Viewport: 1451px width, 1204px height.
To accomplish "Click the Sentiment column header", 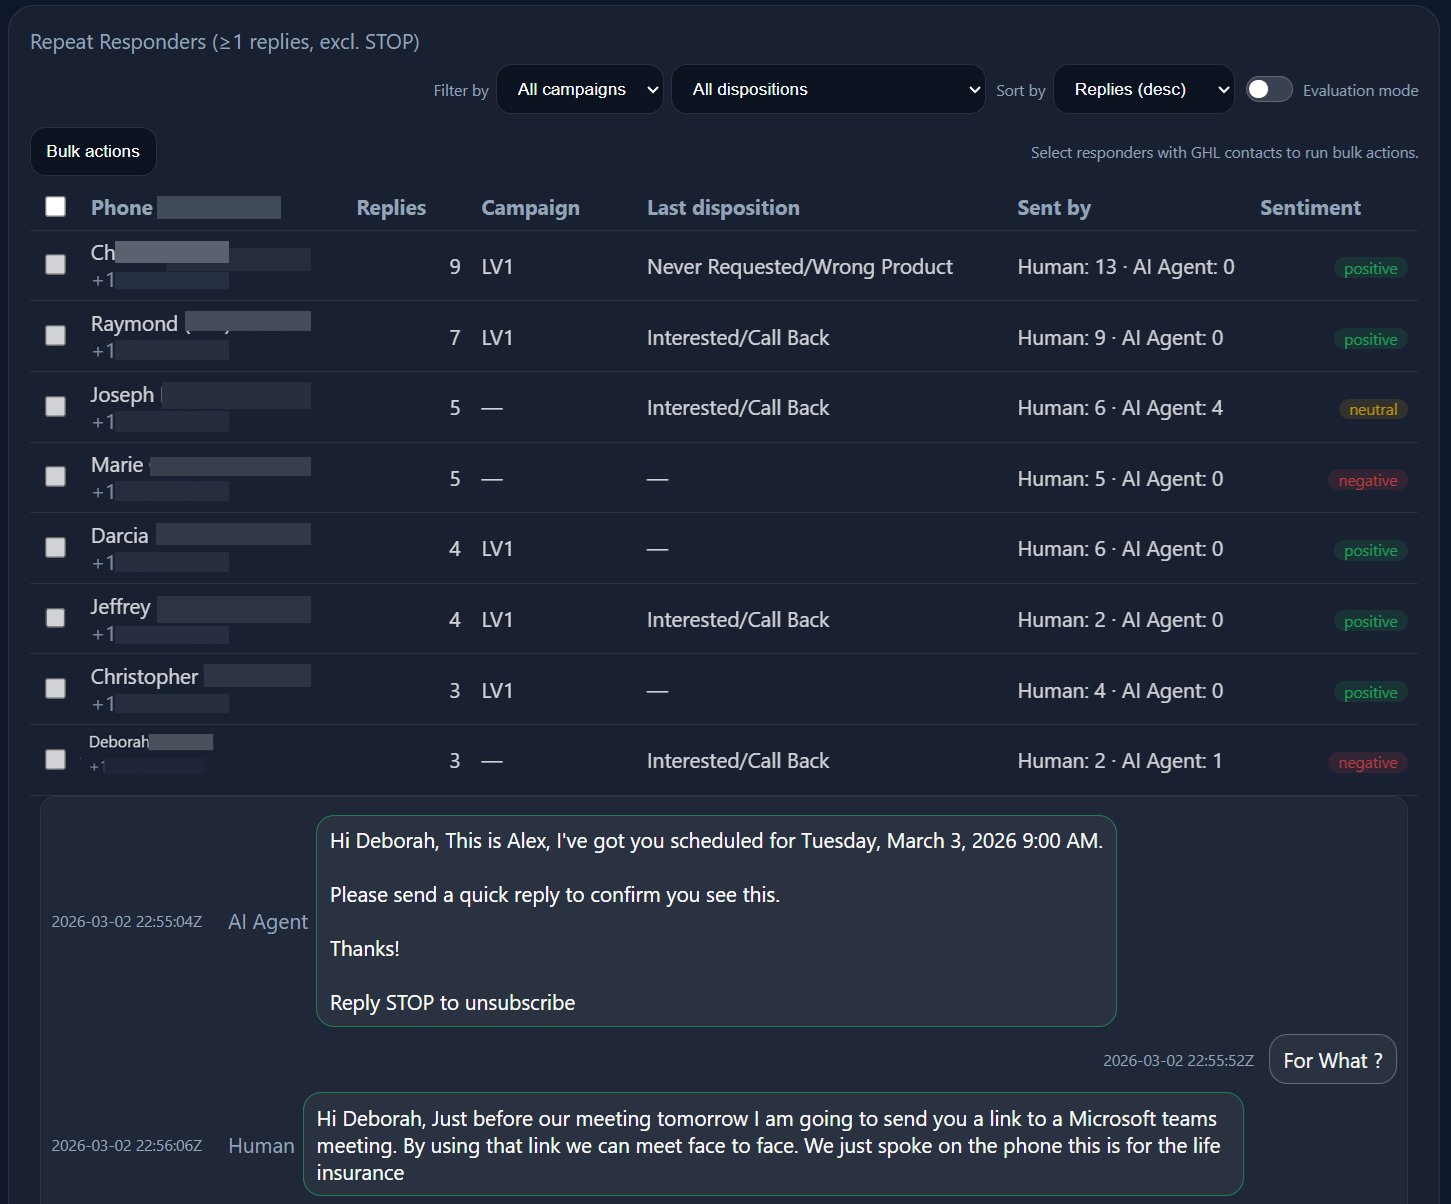I will click(x=1310, y=207).
